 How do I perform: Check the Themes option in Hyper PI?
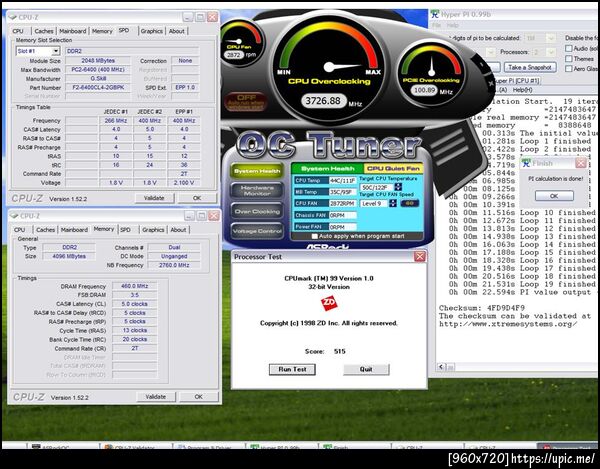[569, 59]
